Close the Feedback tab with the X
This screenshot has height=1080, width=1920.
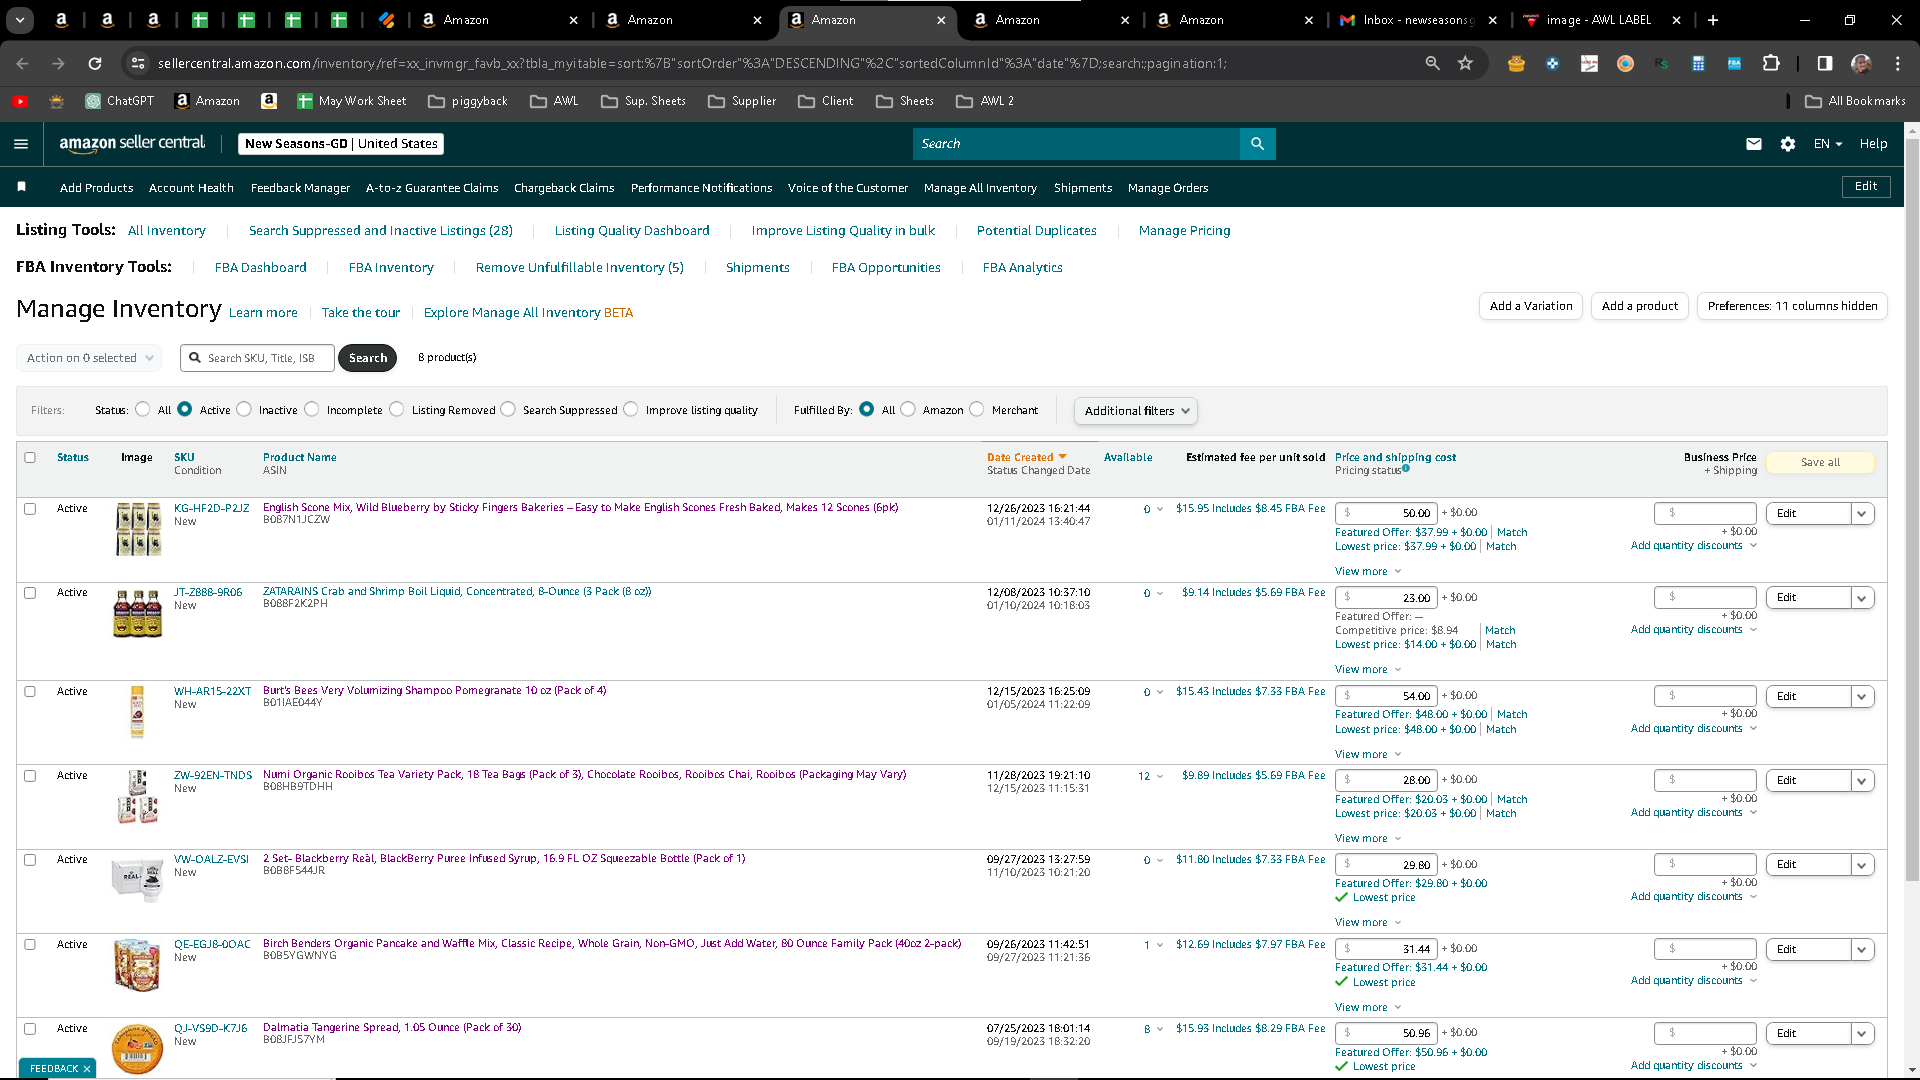pos(87,1069)
